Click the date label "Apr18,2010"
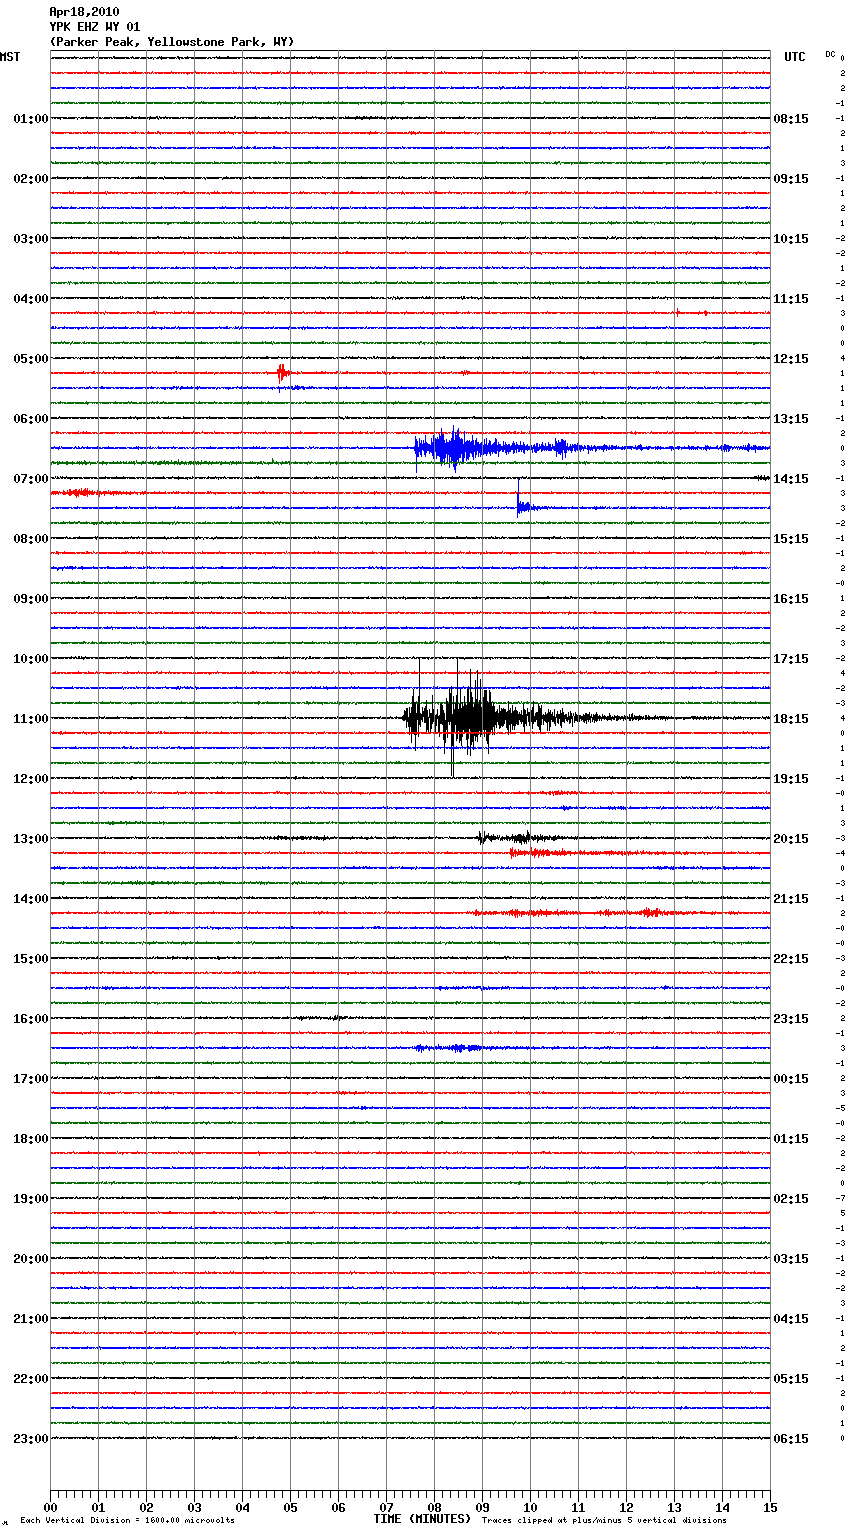The width and height of the screenshot is (850, 1534). tap(84, 12)
